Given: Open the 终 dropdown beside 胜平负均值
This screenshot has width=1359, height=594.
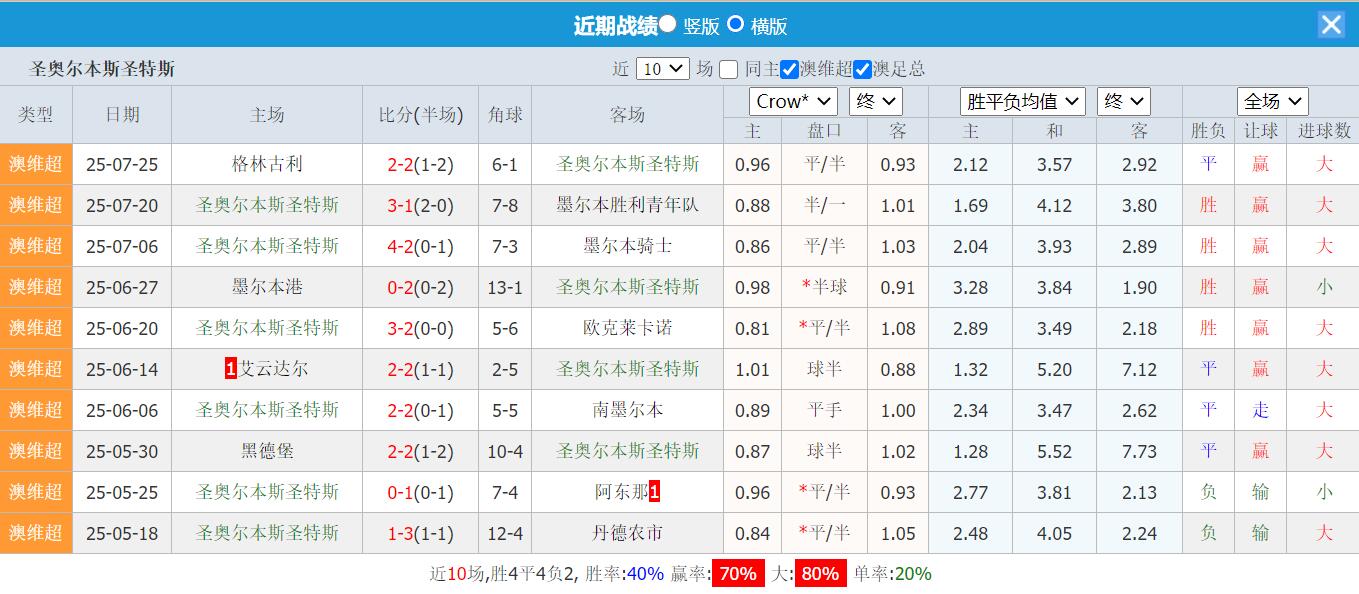Looking at the screenshot, I should pyautogui.click(x=1124, y=100).
